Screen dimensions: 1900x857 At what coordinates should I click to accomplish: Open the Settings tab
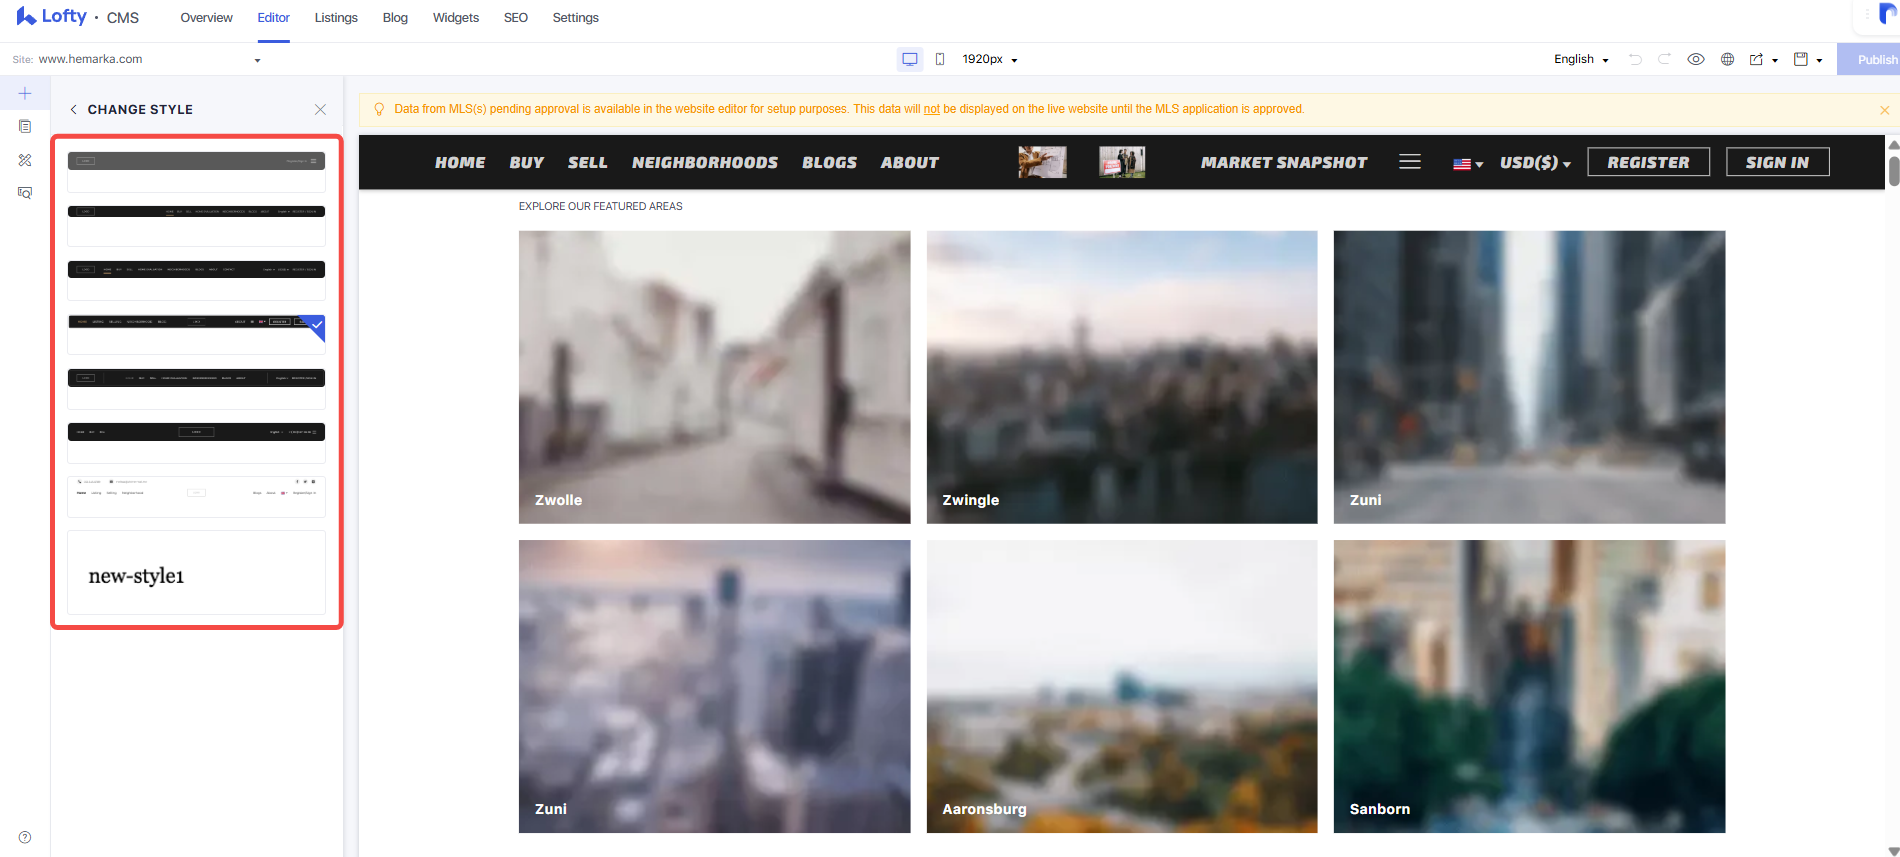coord(576,18)
